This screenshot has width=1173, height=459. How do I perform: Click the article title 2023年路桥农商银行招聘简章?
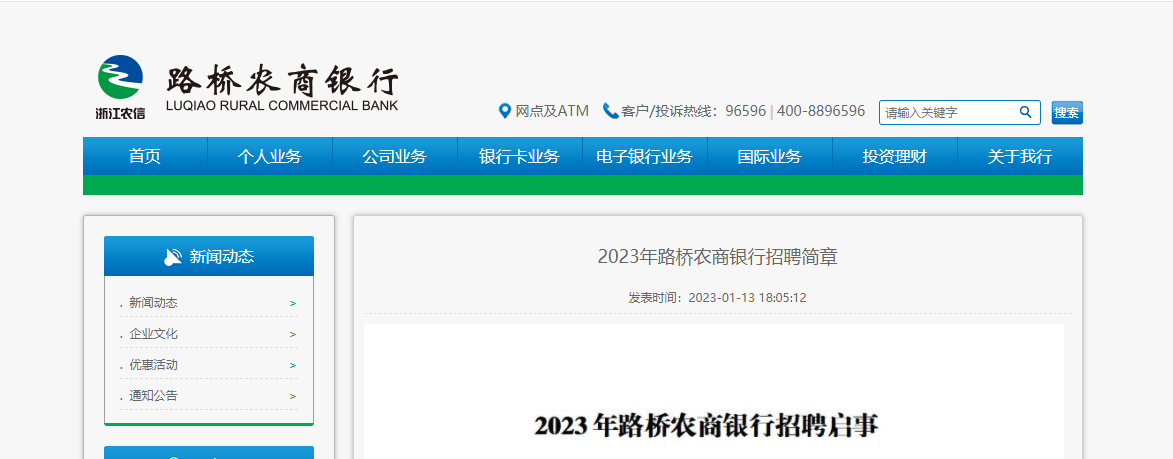[x=717, y=257]
